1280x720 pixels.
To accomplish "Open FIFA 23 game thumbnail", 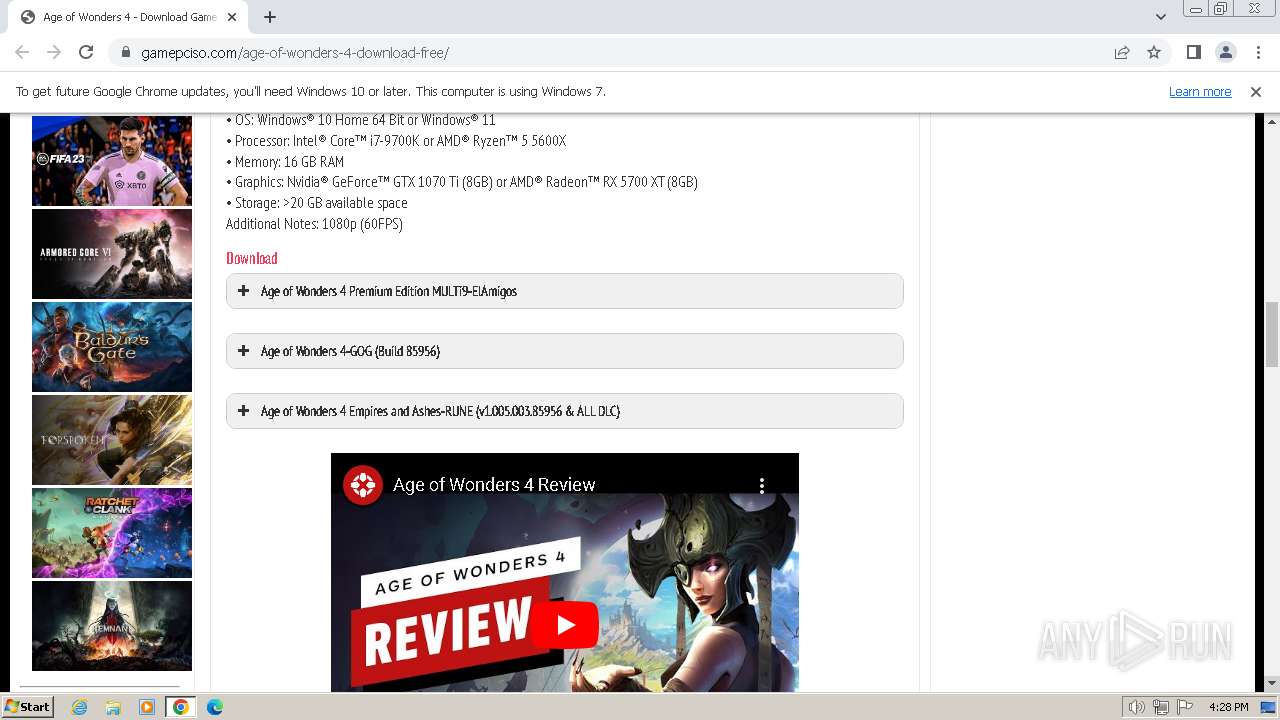I will pyautogui.click(x=112, y=160).
